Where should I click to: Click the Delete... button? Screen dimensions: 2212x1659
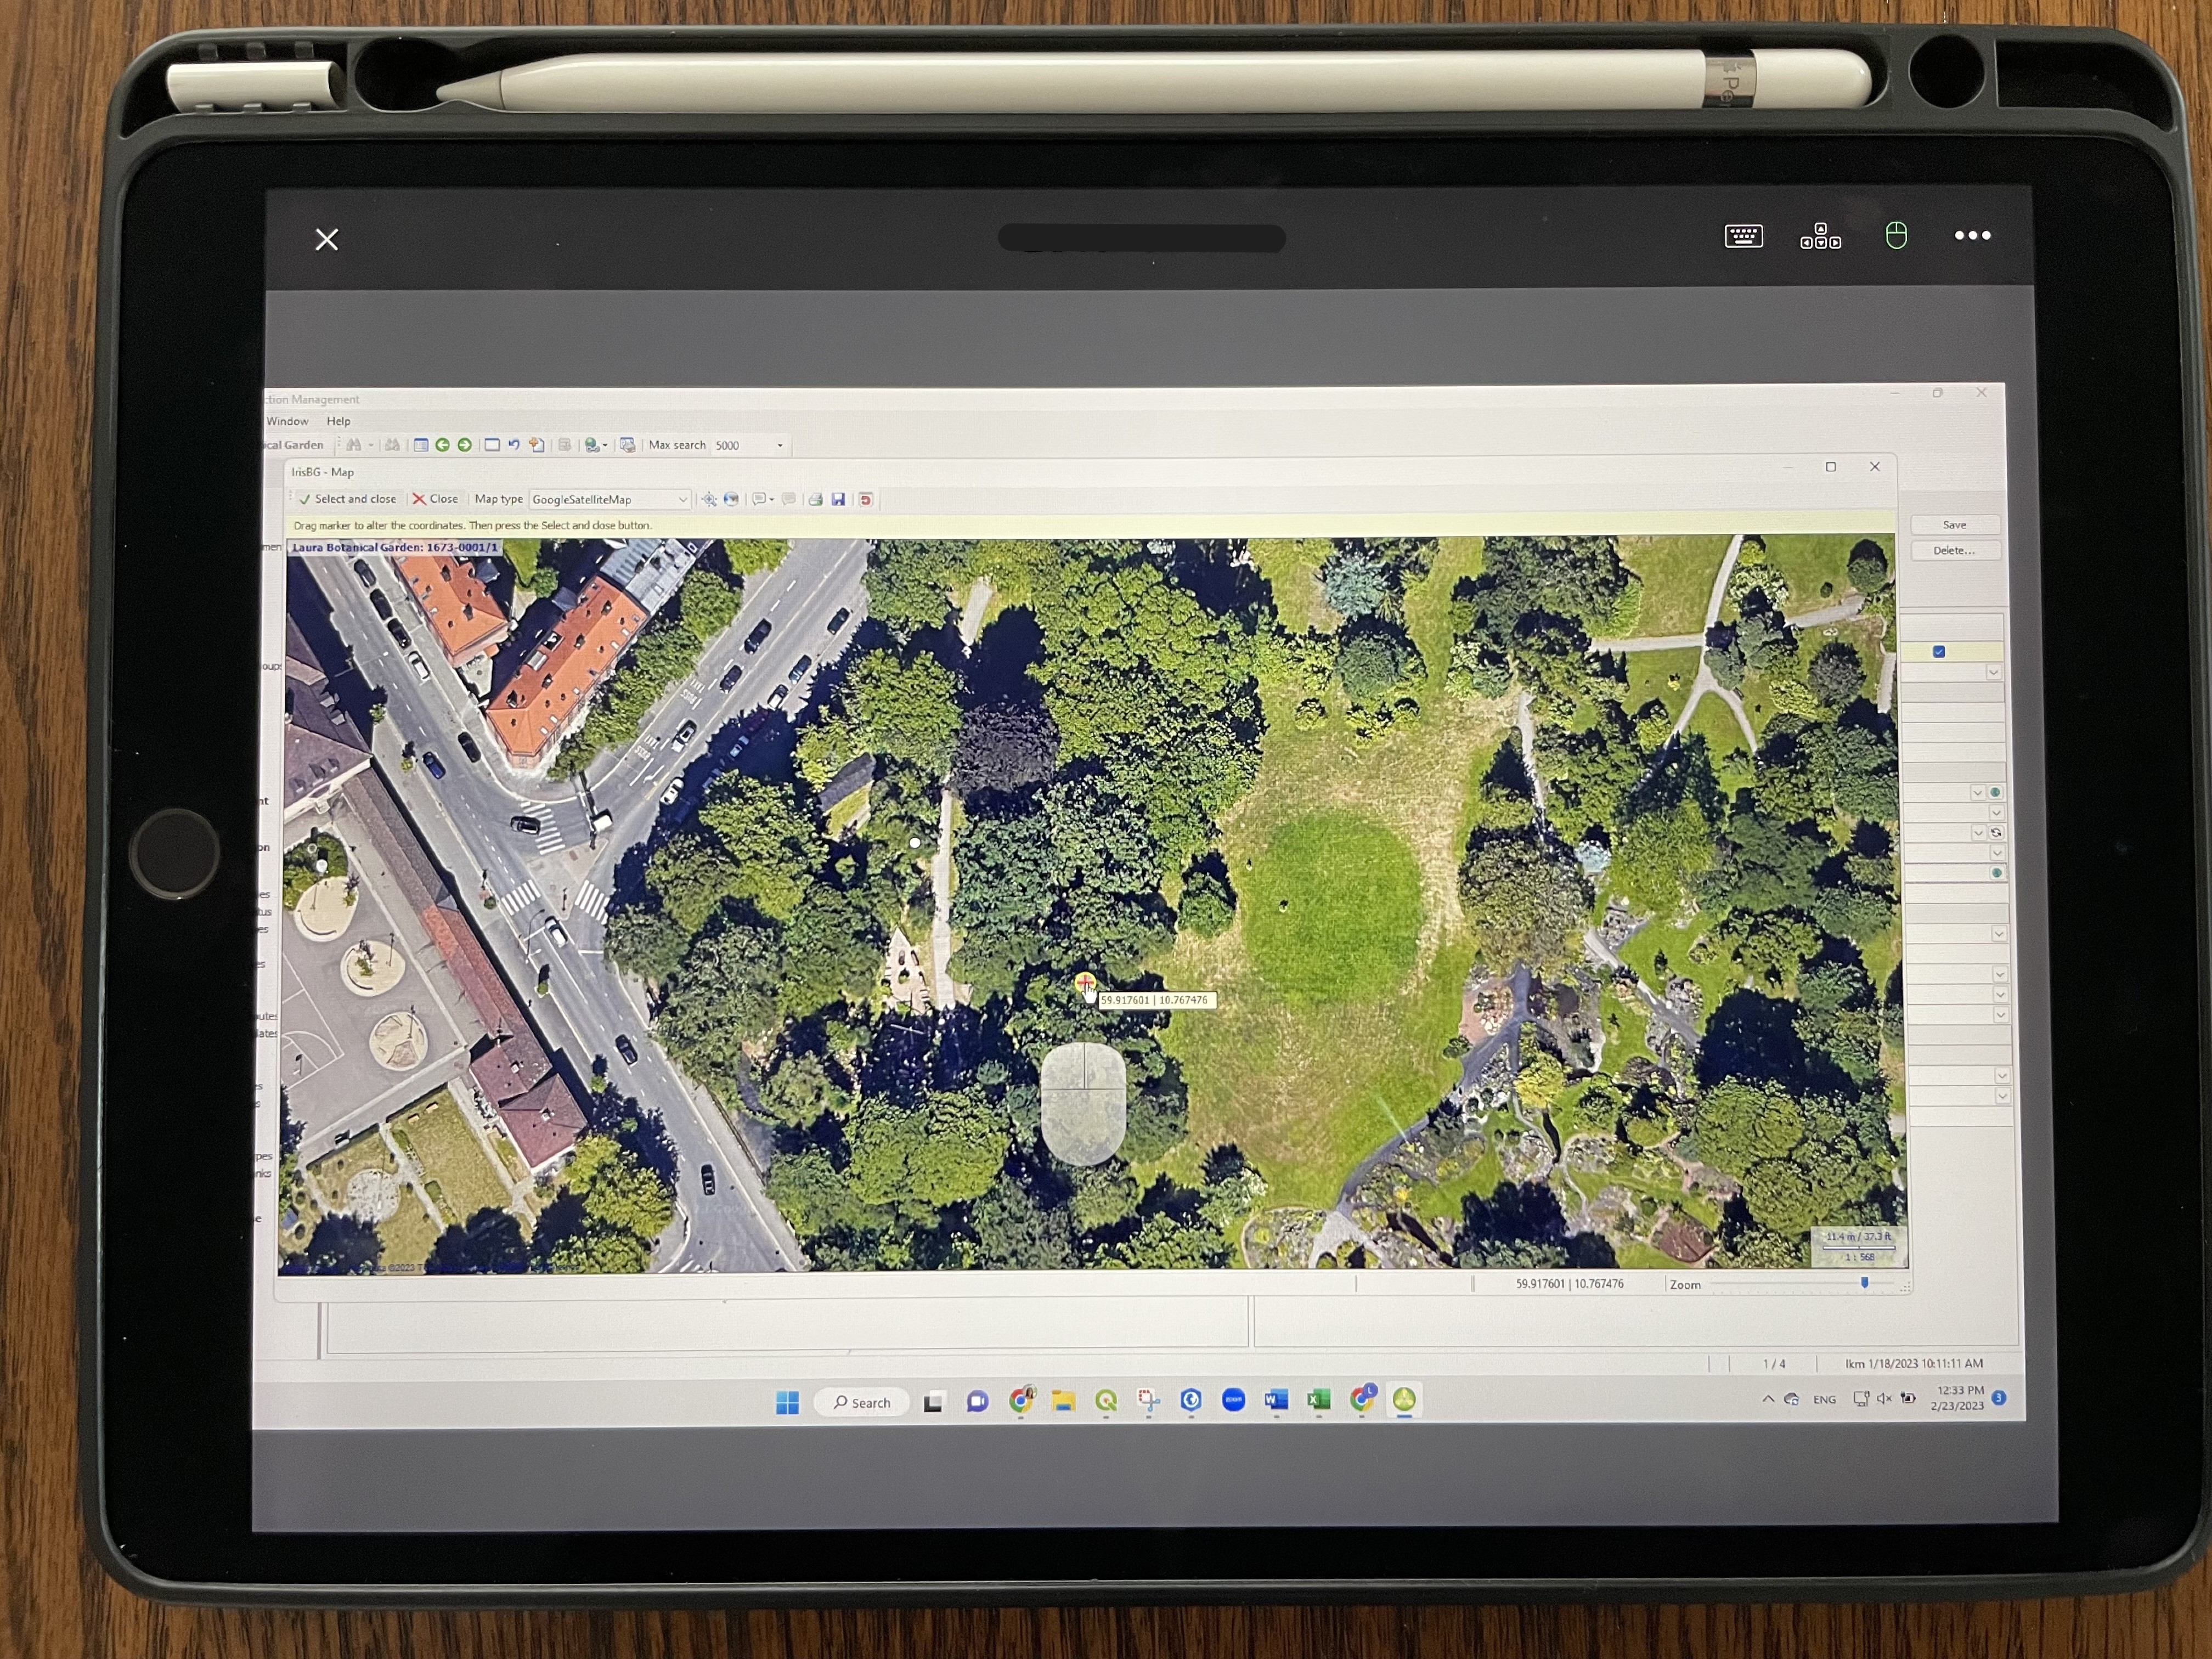click(x=1954, y=551)
